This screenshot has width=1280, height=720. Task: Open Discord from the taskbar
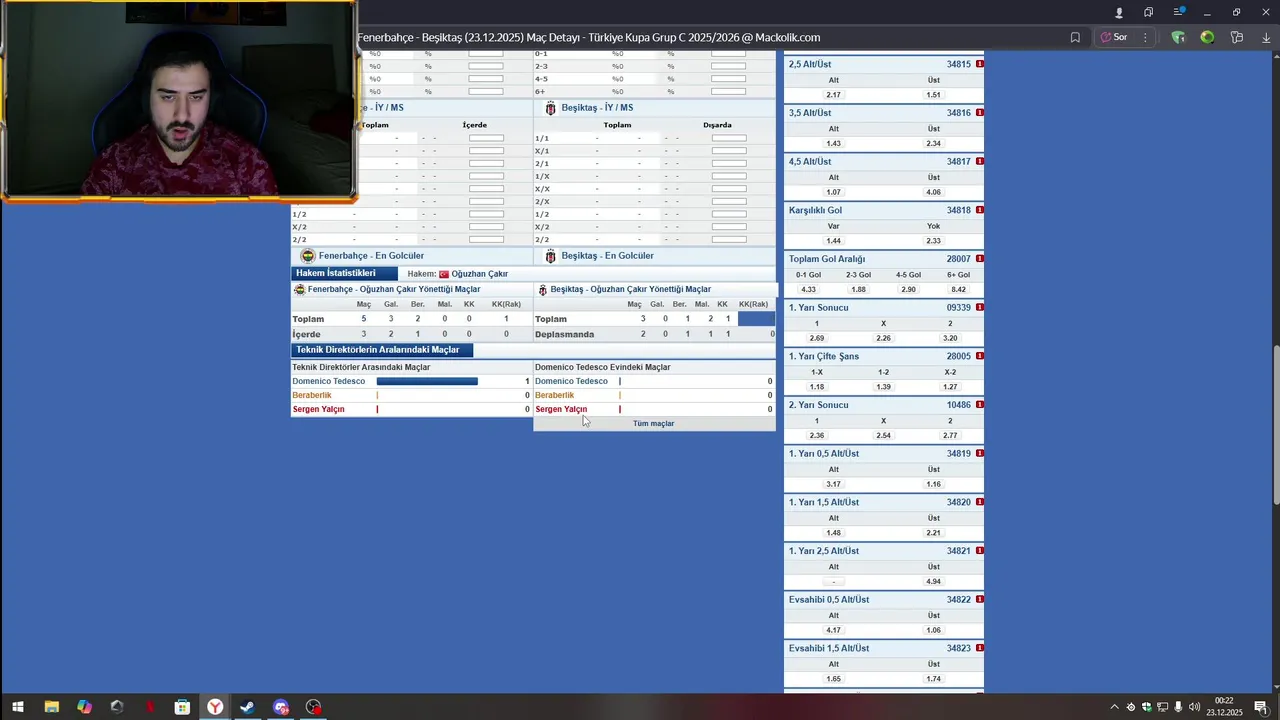pyautogui.click(x=281, y=707)
